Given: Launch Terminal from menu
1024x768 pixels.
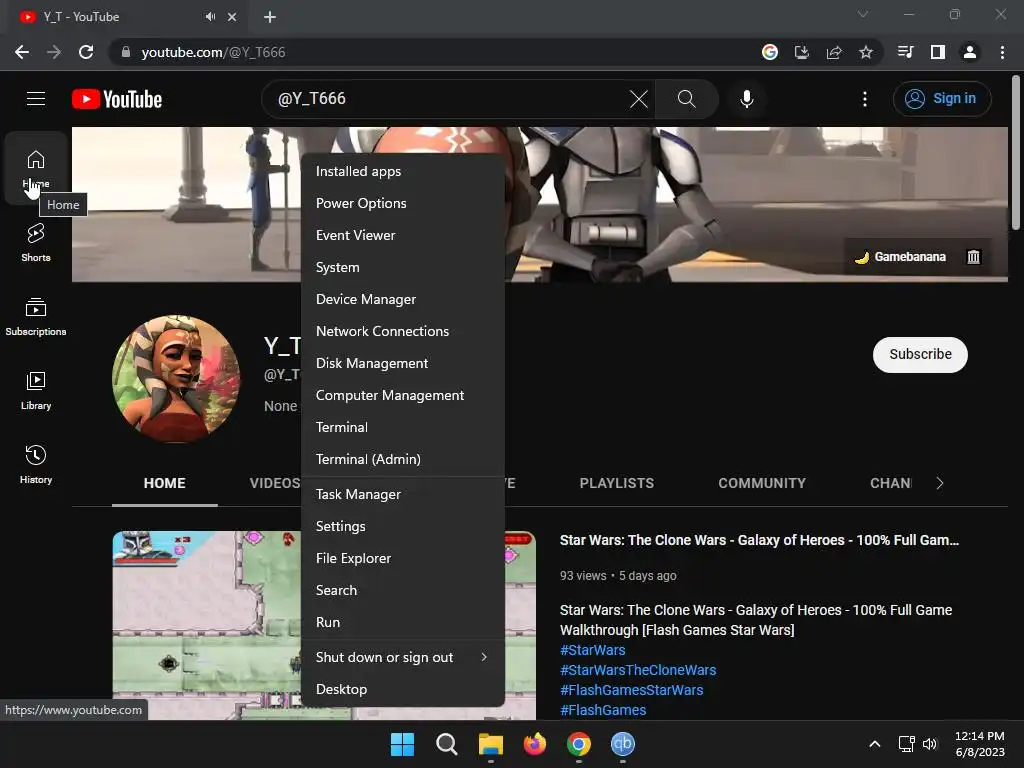Looking at the screenshot, I should pos(402,427).
